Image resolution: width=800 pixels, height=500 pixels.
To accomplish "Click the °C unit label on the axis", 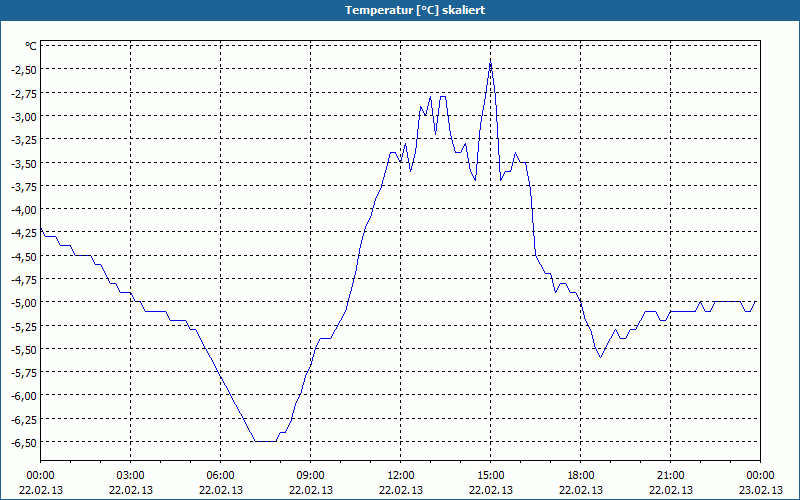I will point(31,46).
